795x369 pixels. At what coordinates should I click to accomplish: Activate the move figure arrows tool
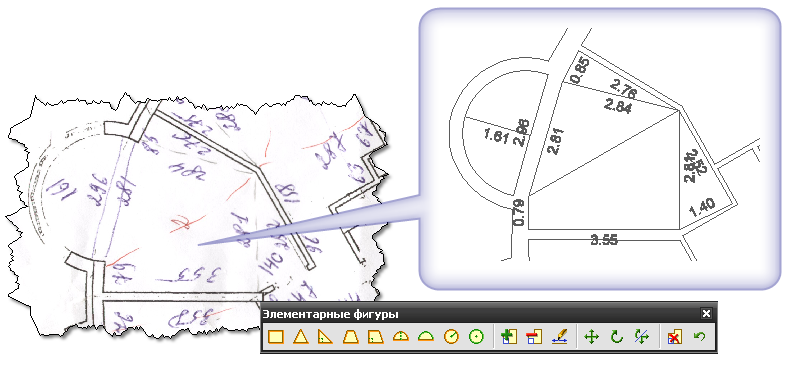click(x=592, y=337)
